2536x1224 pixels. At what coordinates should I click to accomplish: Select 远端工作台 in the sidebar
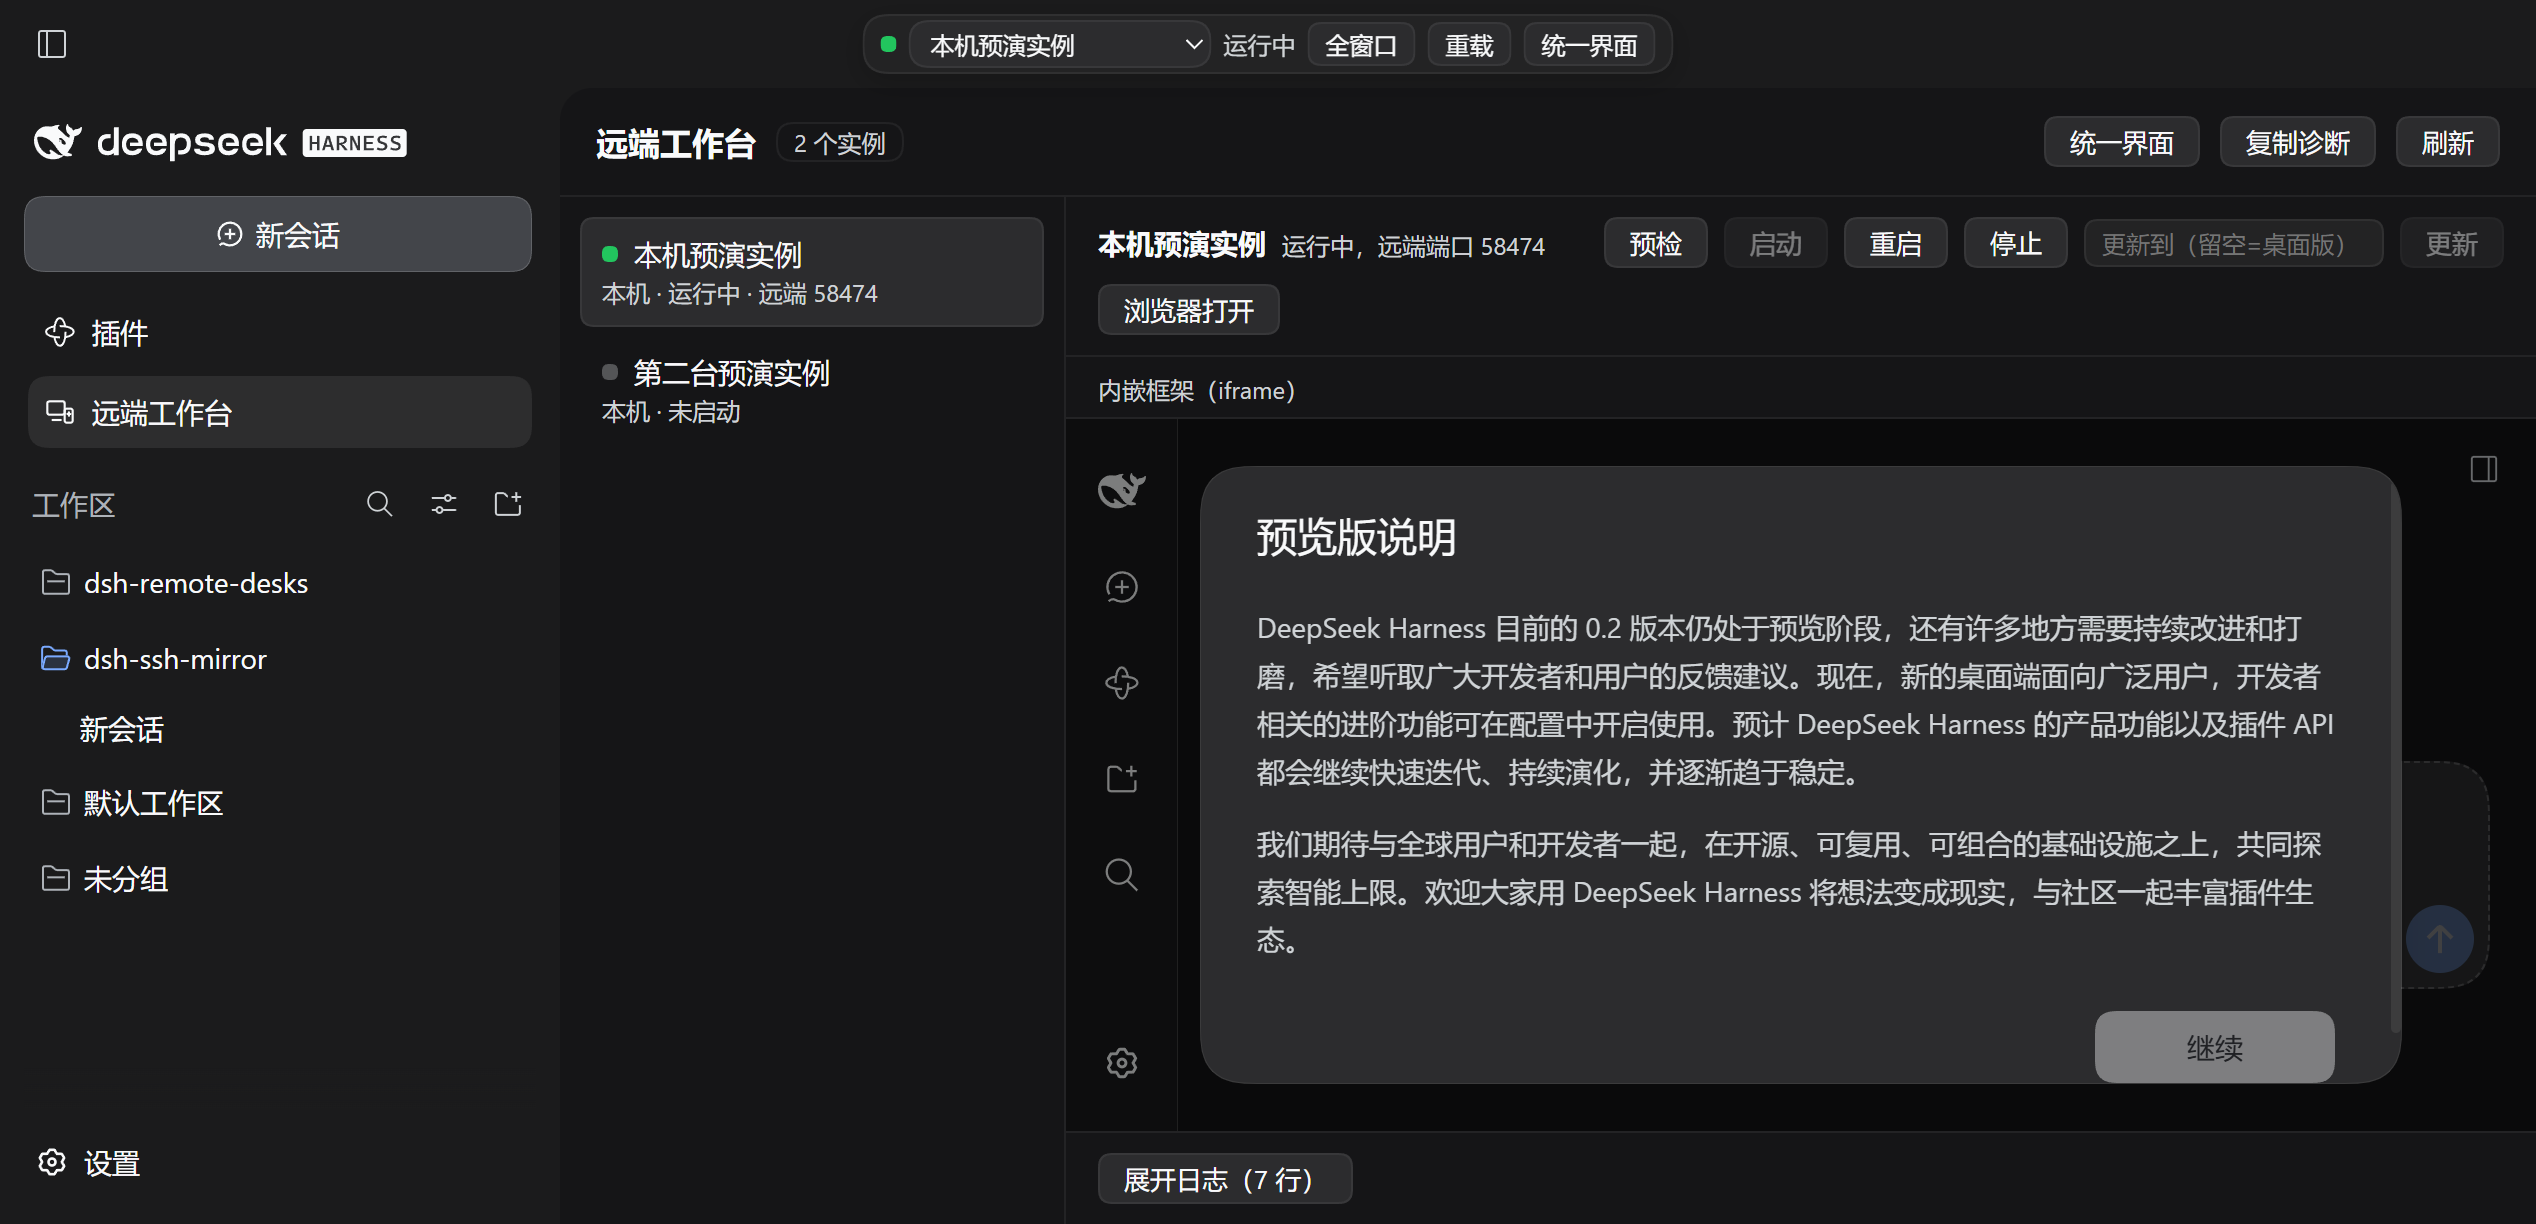pyautogui.click(x=279, y=413)
